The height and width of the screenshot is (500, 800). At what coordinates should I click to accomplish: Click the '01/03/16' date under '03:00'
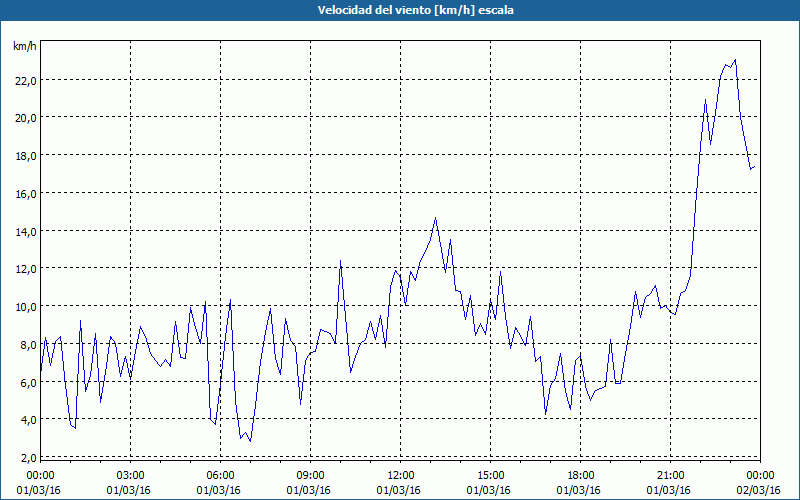129,490
